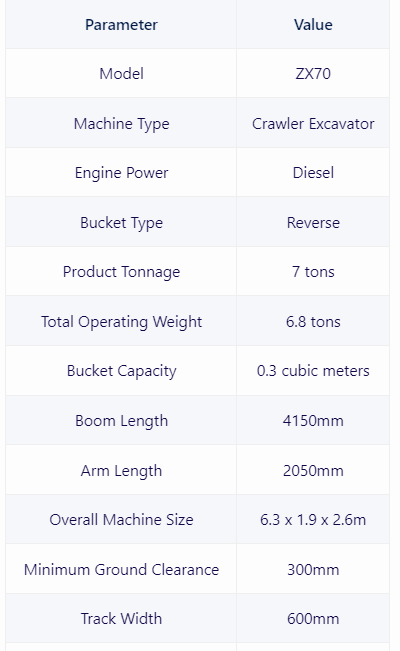Click the Boom Length label
Image resolution: width=400 pixels, height=651 pixels.
[121, 421]
